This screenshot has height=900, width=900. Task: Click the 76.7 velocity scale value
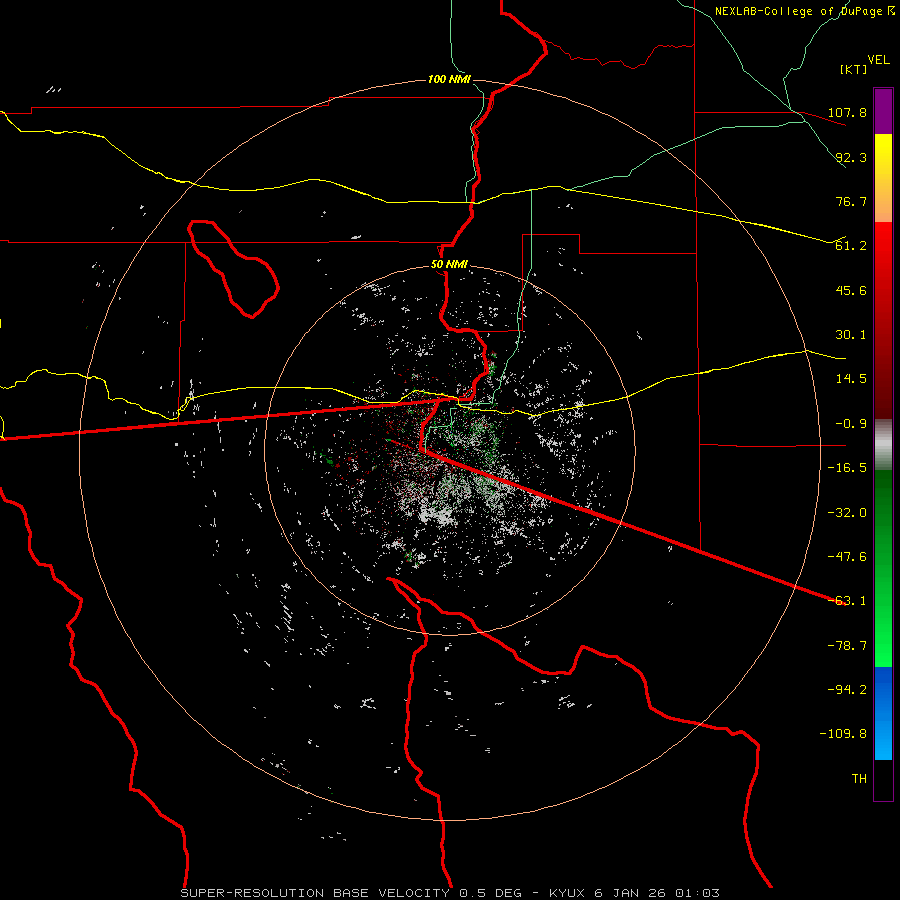(851, 201)
